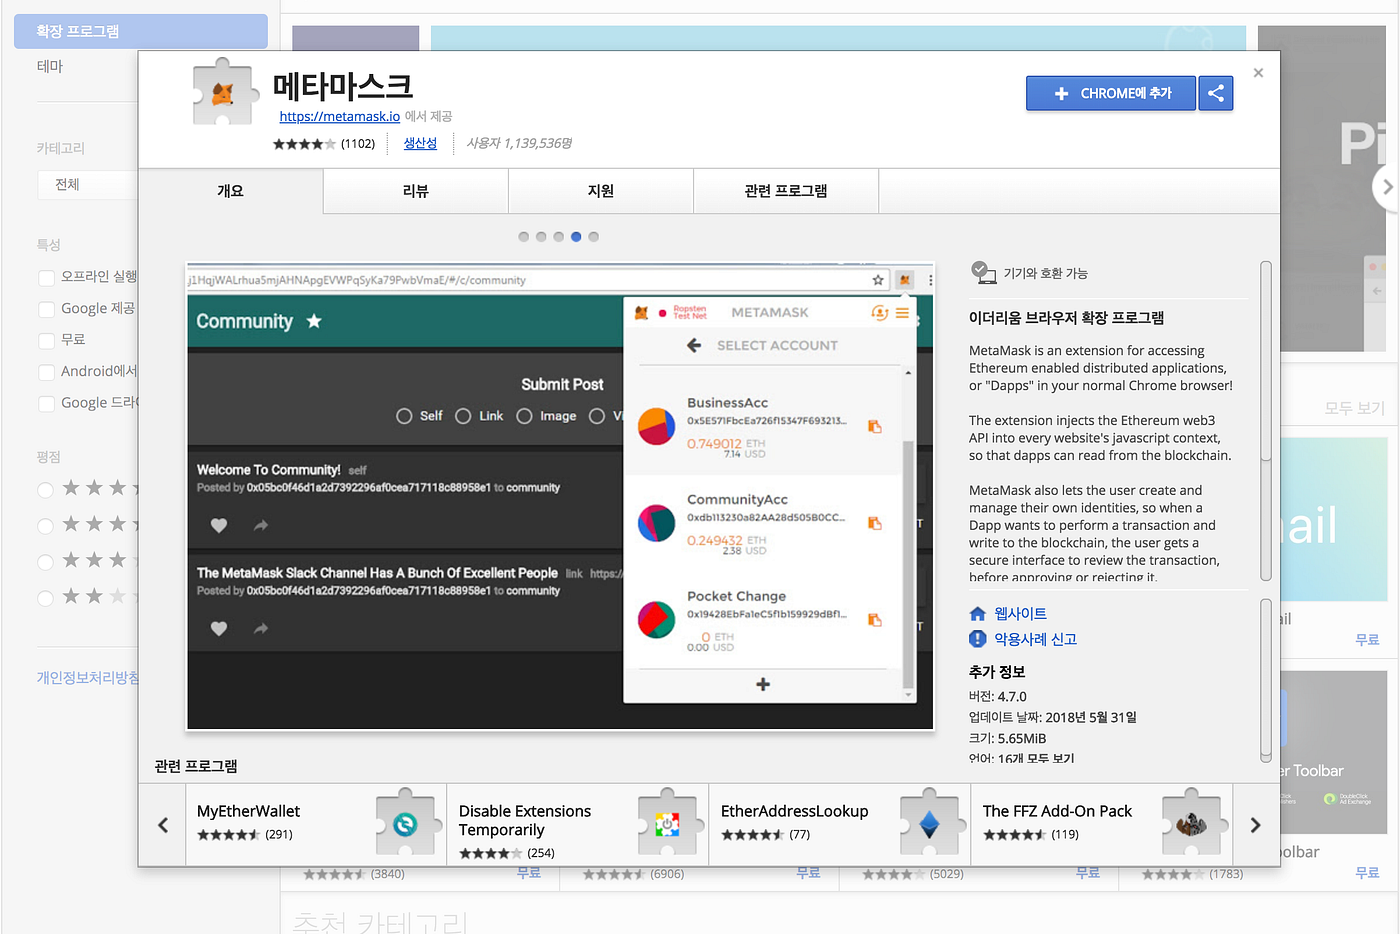1400x934 pixels.
Task: Close the extension detail dialog
Action: tap(1258, 73)
